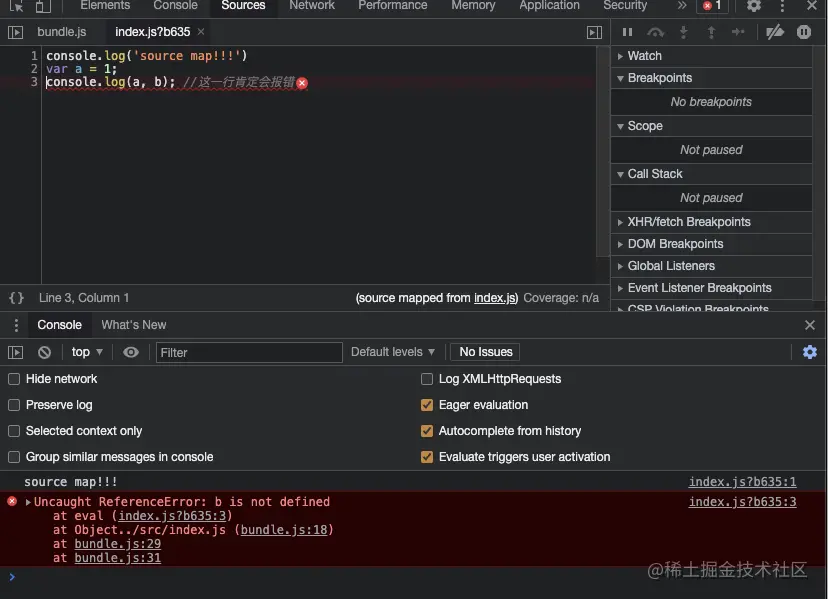This screenshot has height=599, width=828.
Task: Clear the console with the ban icon
Action: 44,352
